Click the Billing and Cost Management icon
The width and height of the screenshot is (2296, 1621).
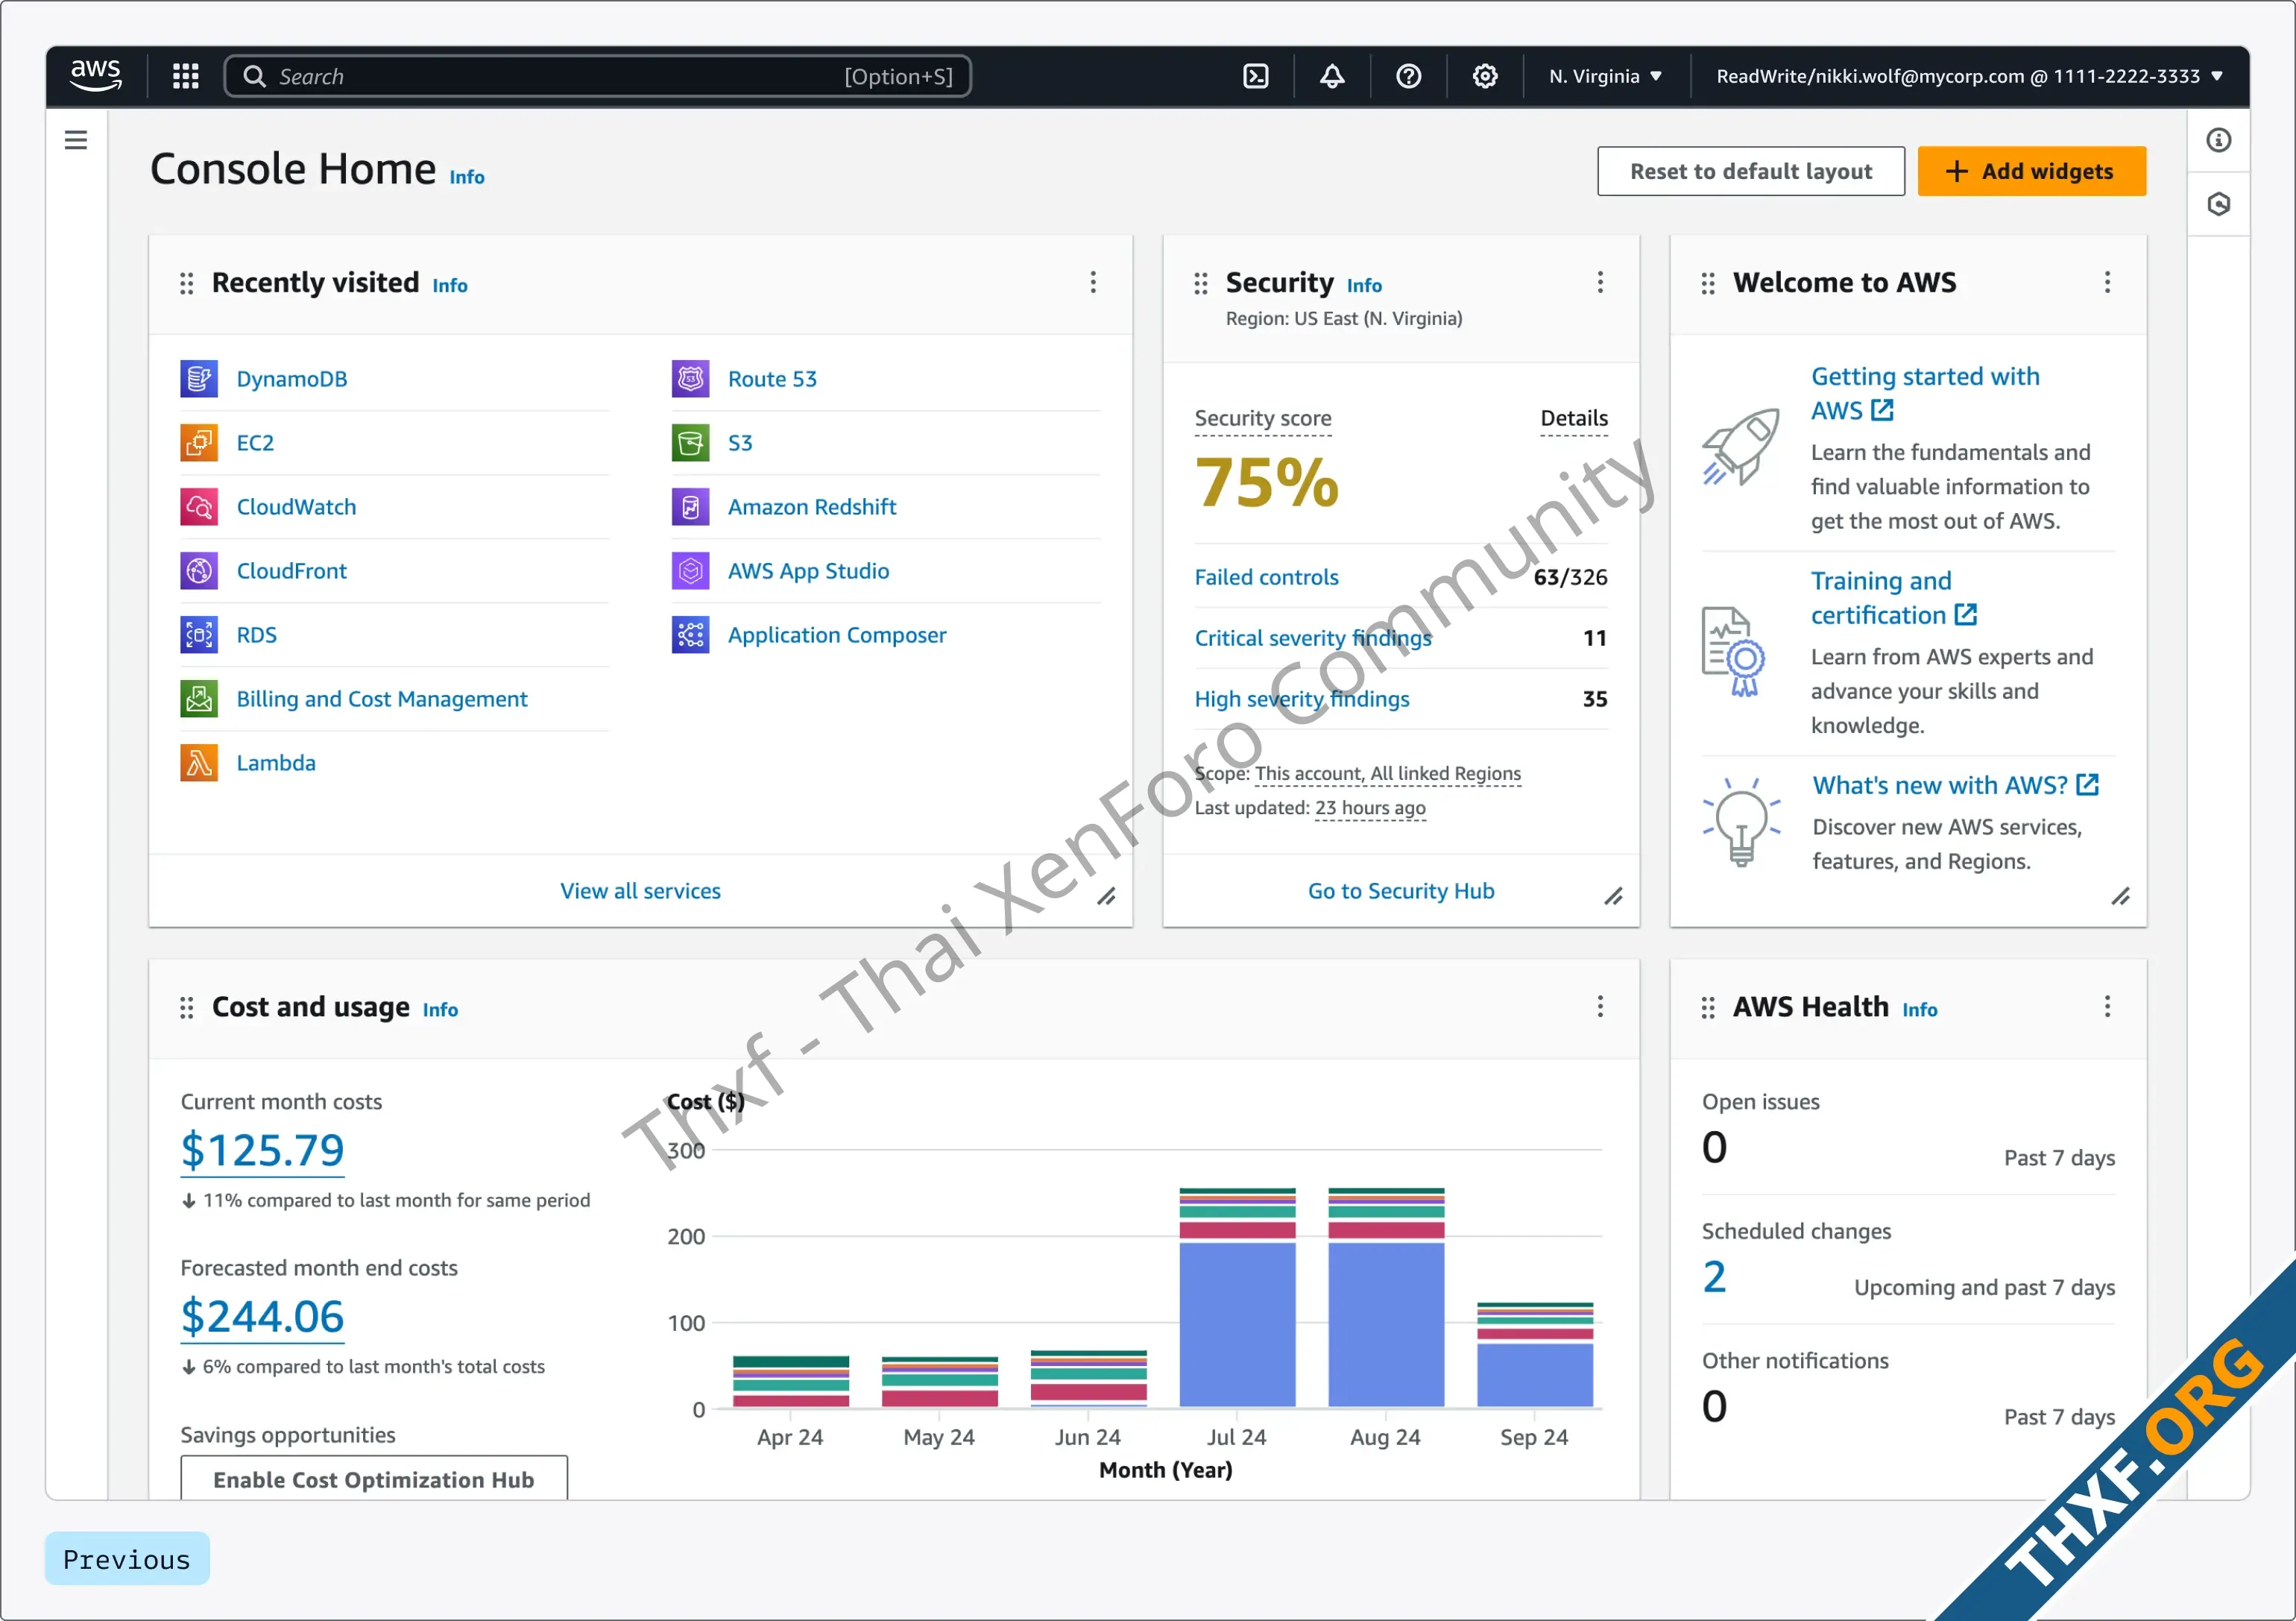point(199,699)
